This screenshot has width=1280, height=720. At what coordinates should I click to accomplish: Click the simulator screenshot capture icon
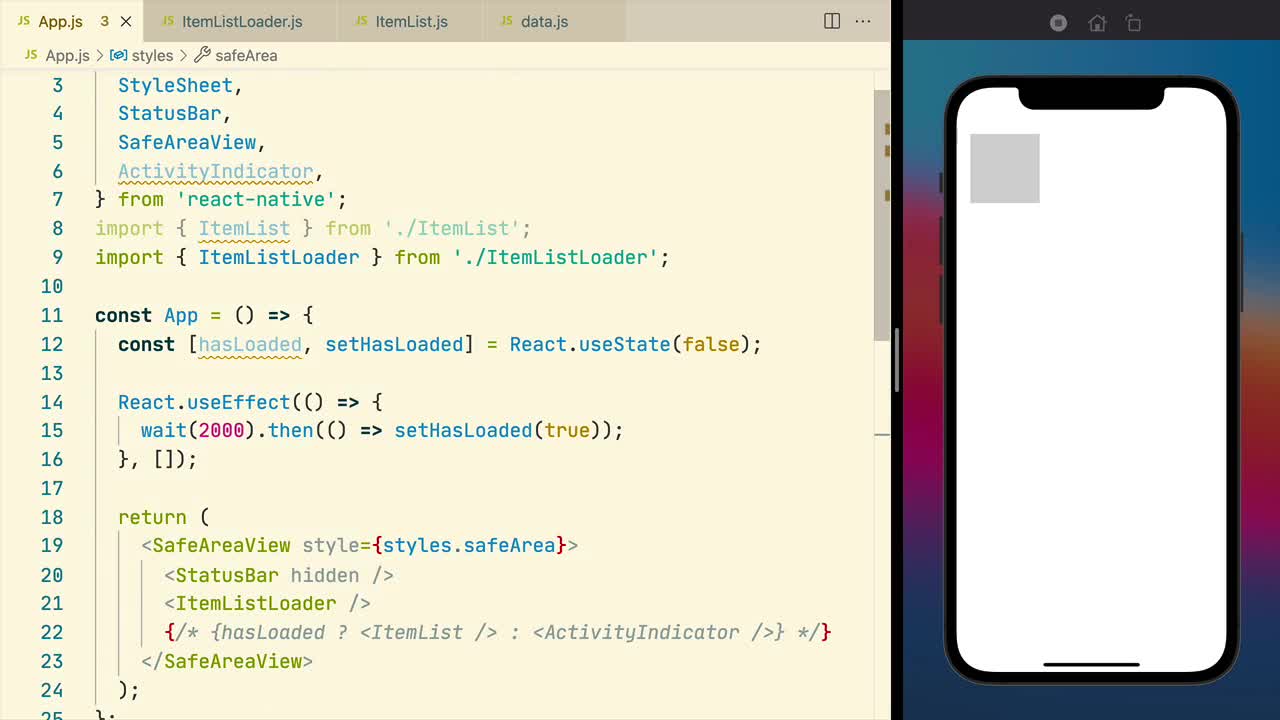tap(1058, 23)
